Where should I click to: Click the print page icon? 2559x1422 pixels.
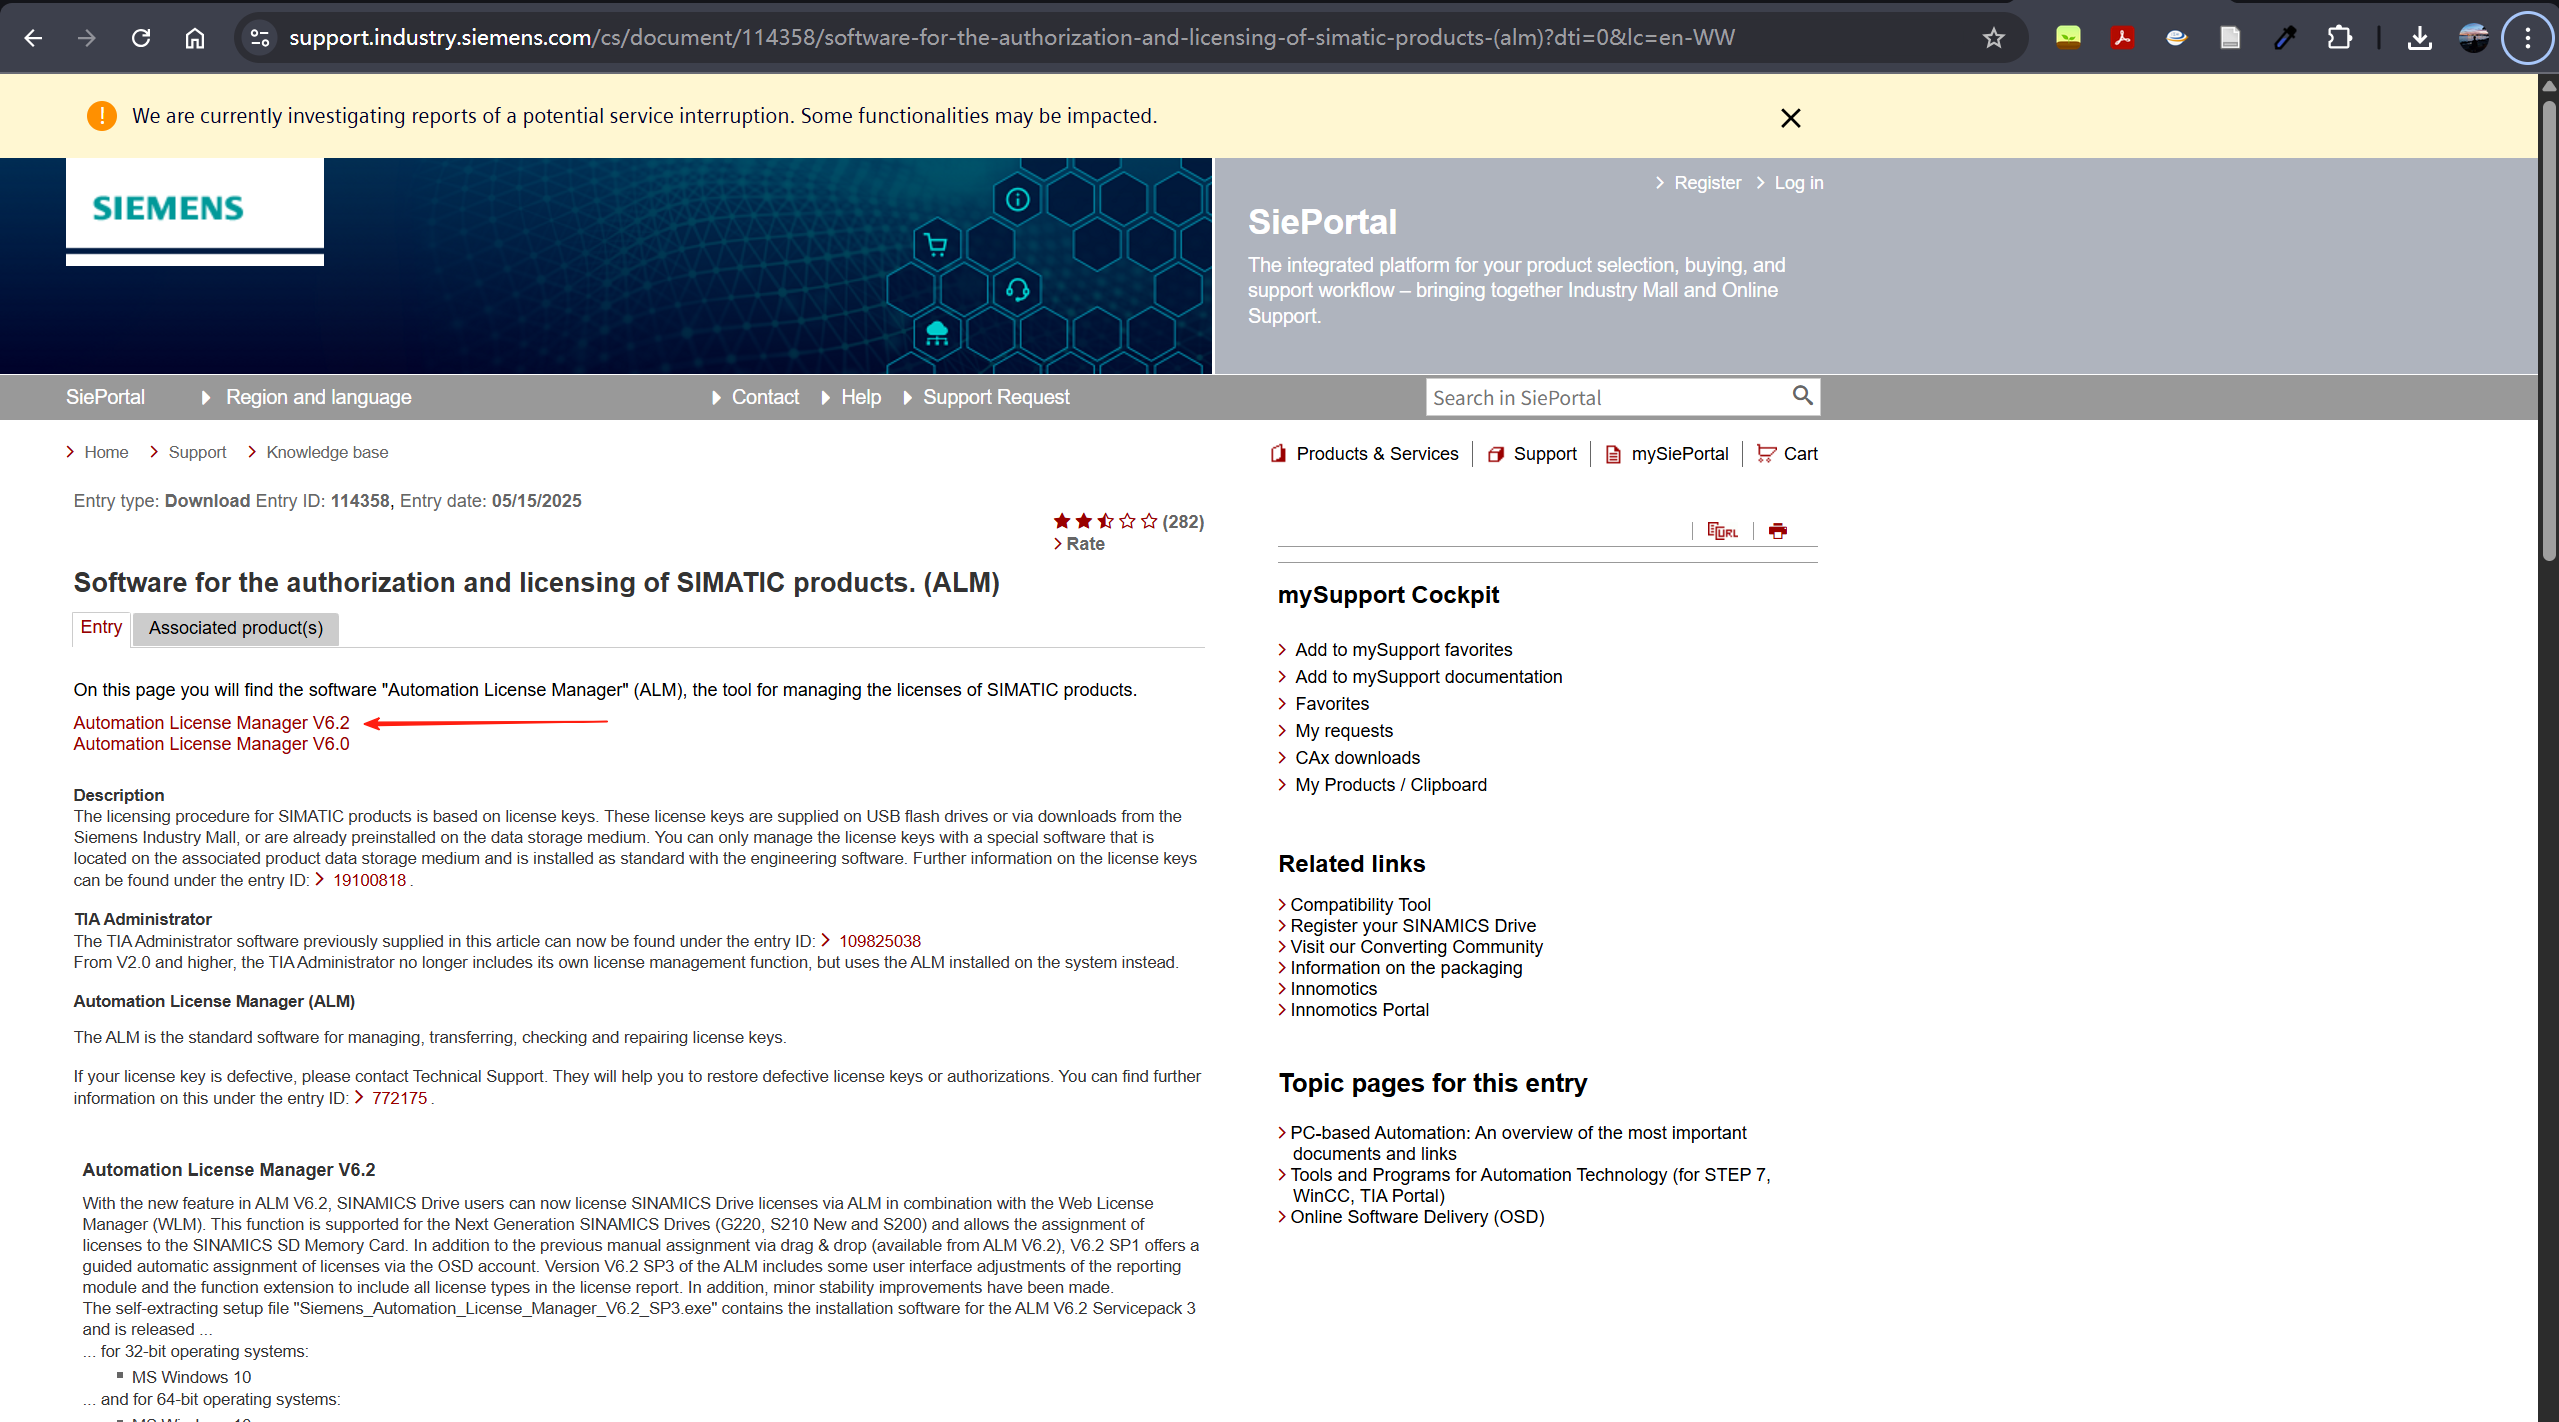pyautogui.click(x=1777, y=531)
